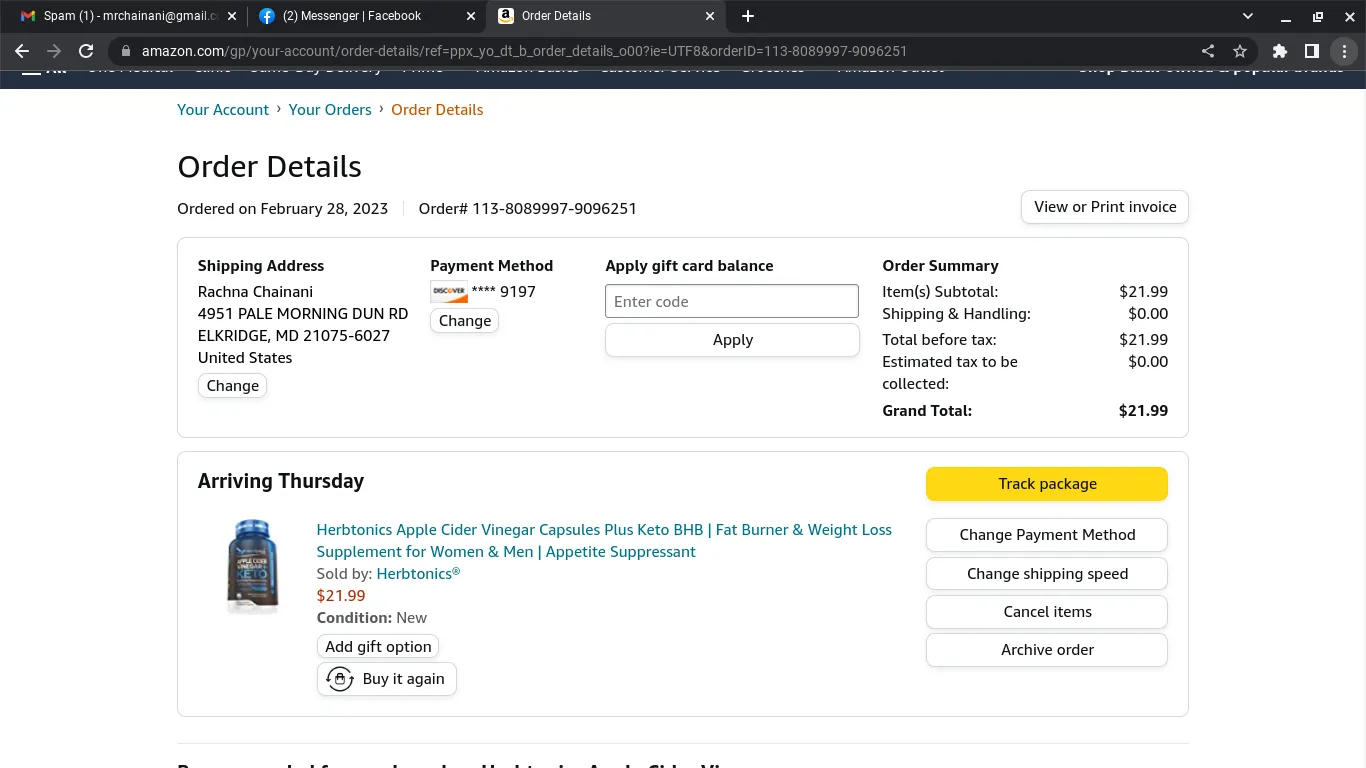The image size is (1366, 768).
Task: Close the Order Details tab
Action: click(x=711, y=16)
